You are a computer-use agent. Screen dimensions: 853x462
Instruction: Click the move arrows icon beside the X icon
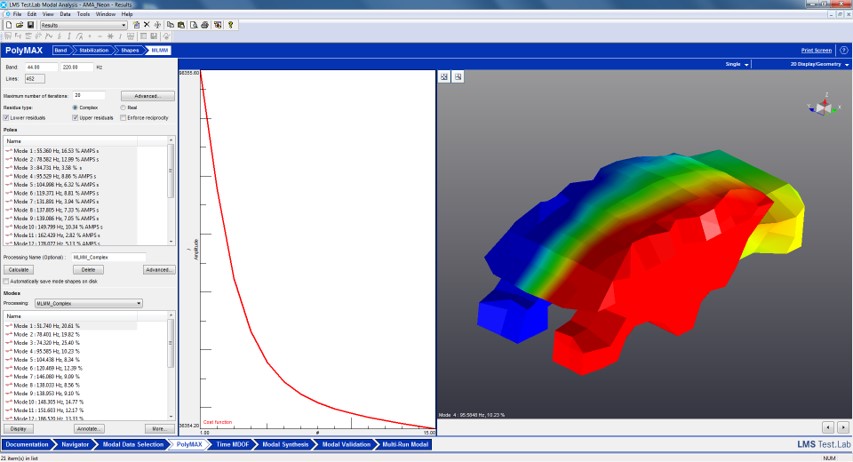pos(157,25)
